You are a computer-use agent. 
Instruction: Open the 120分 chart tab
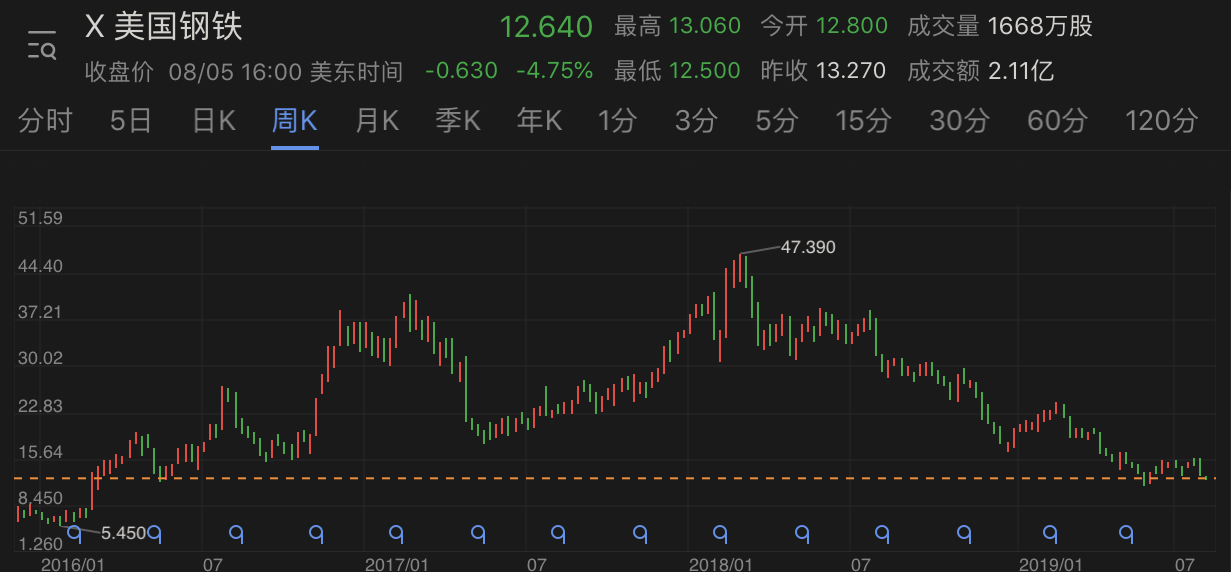click(x=1161, y=122)
